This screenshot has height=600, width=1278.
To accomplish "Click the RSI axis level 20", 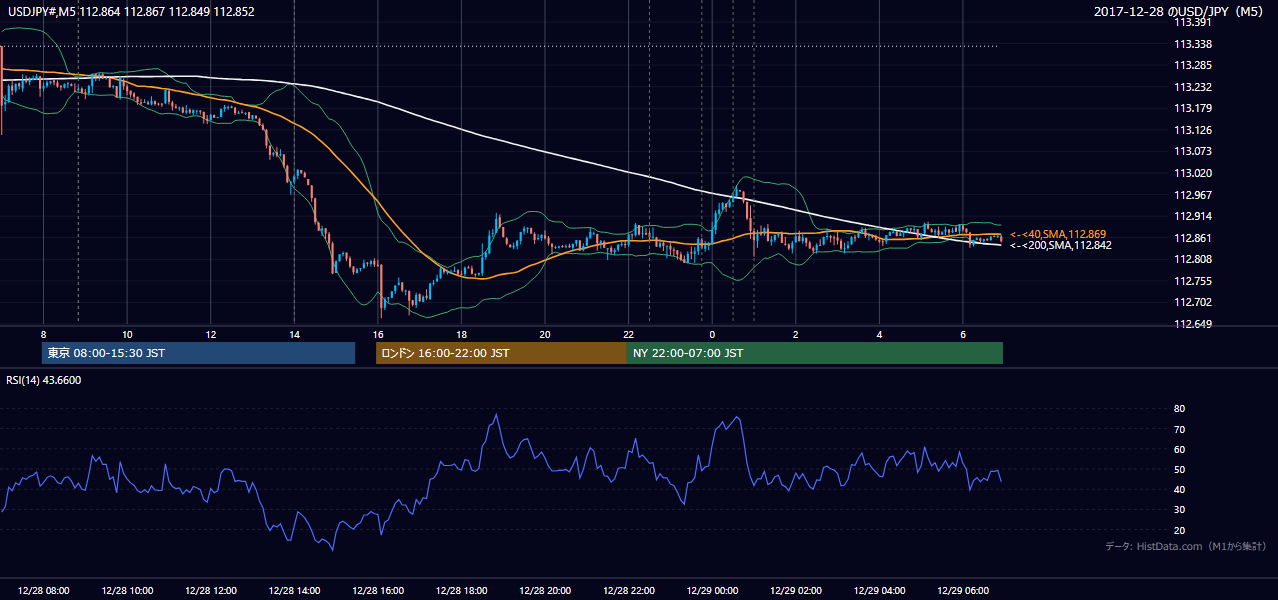I will point(1179,530).
